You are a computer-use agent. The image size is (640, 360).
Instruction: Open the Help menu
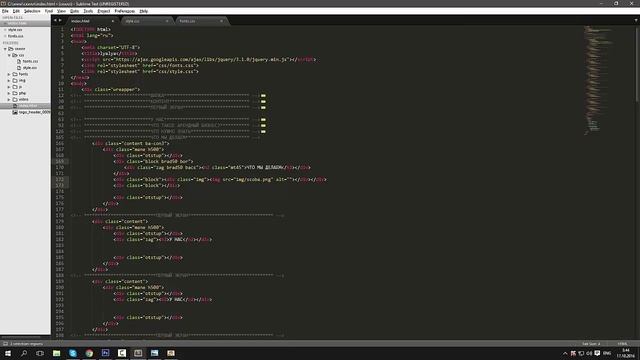coord(144,11)
